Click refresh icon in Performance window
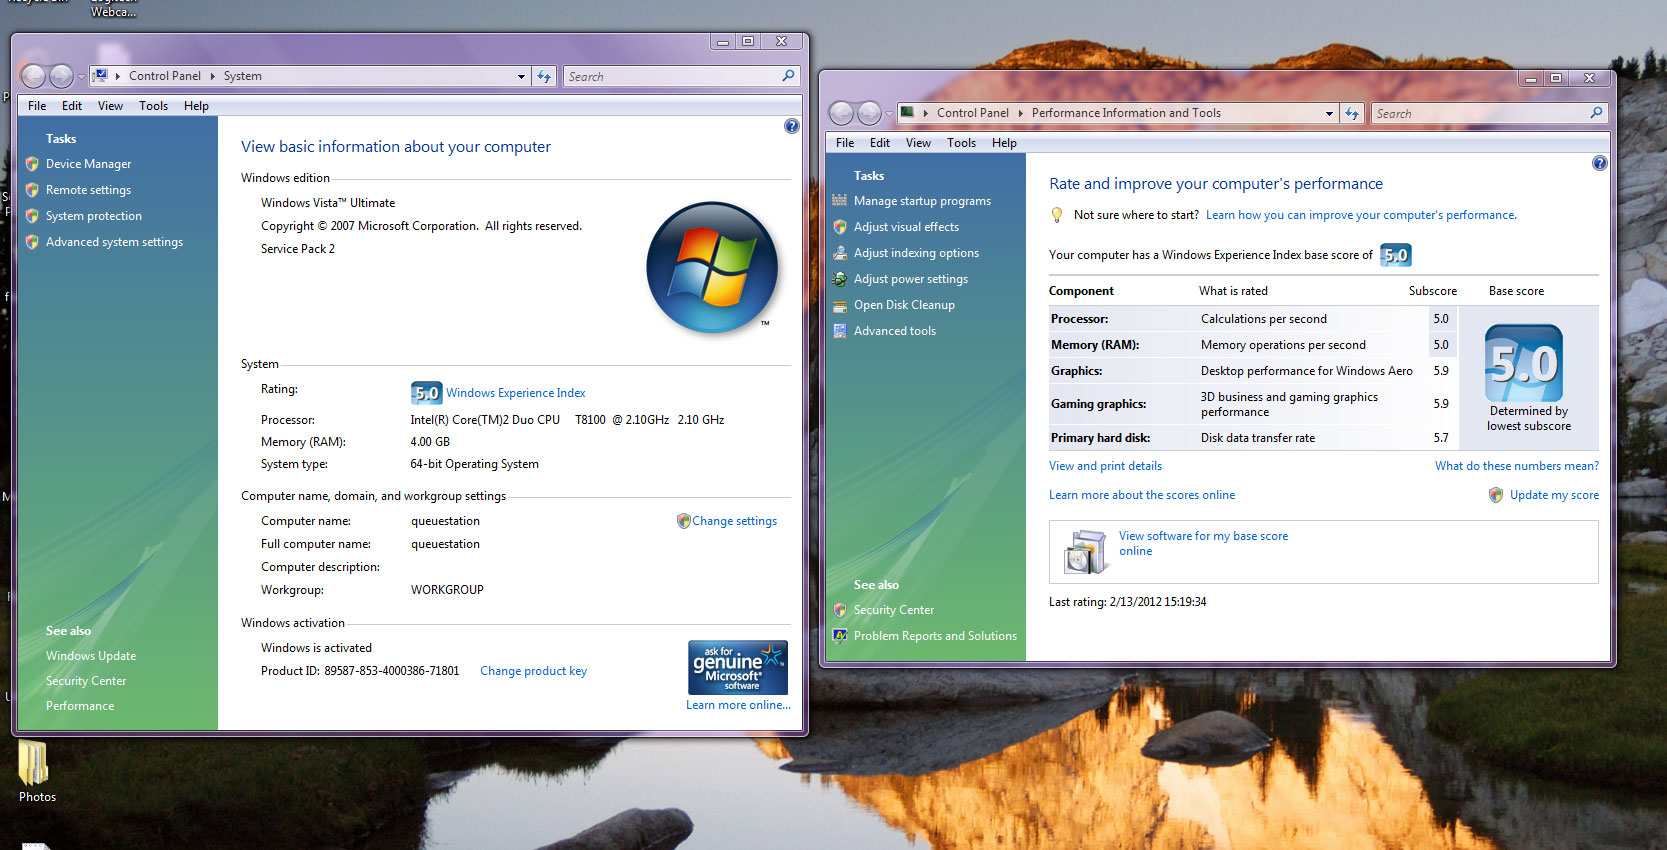The height and width of the screenshot is (850, 1667). (x=1352, y=113)
